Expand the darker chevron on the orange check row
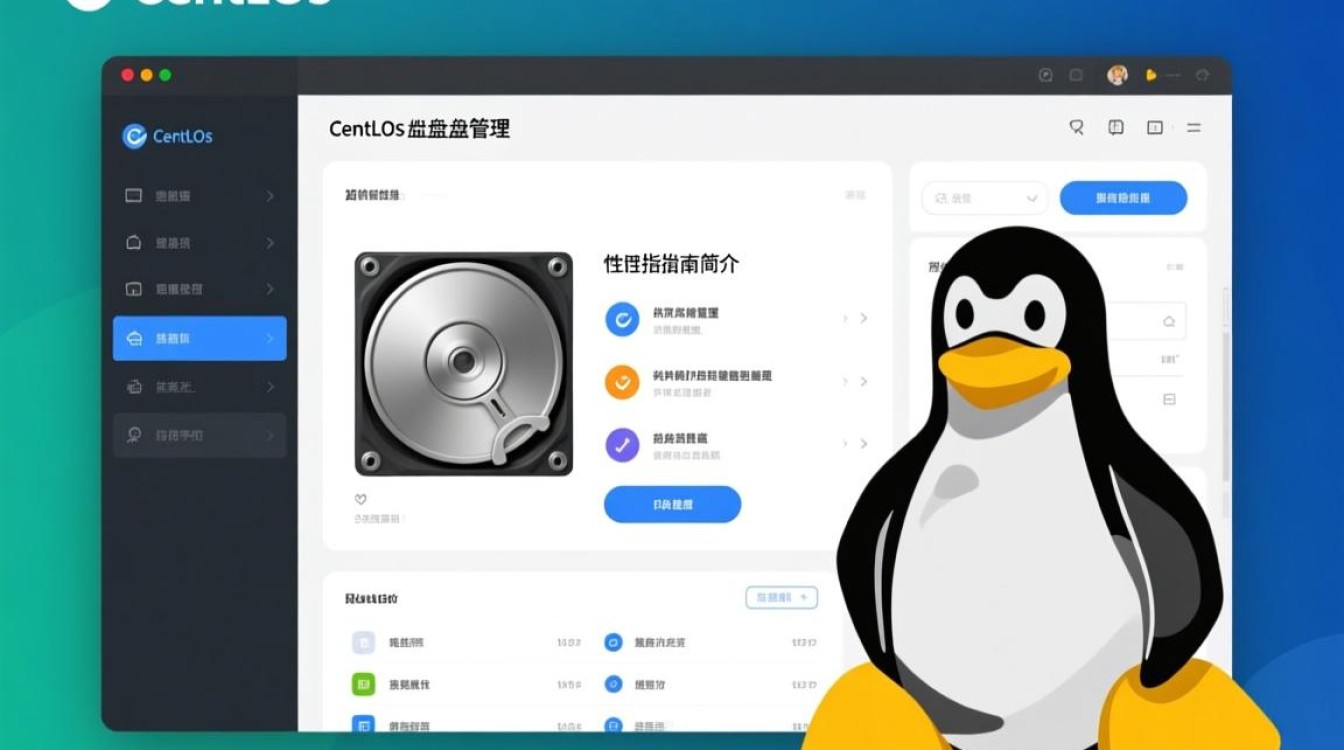The image size is (1344, 750). [864, 381]
